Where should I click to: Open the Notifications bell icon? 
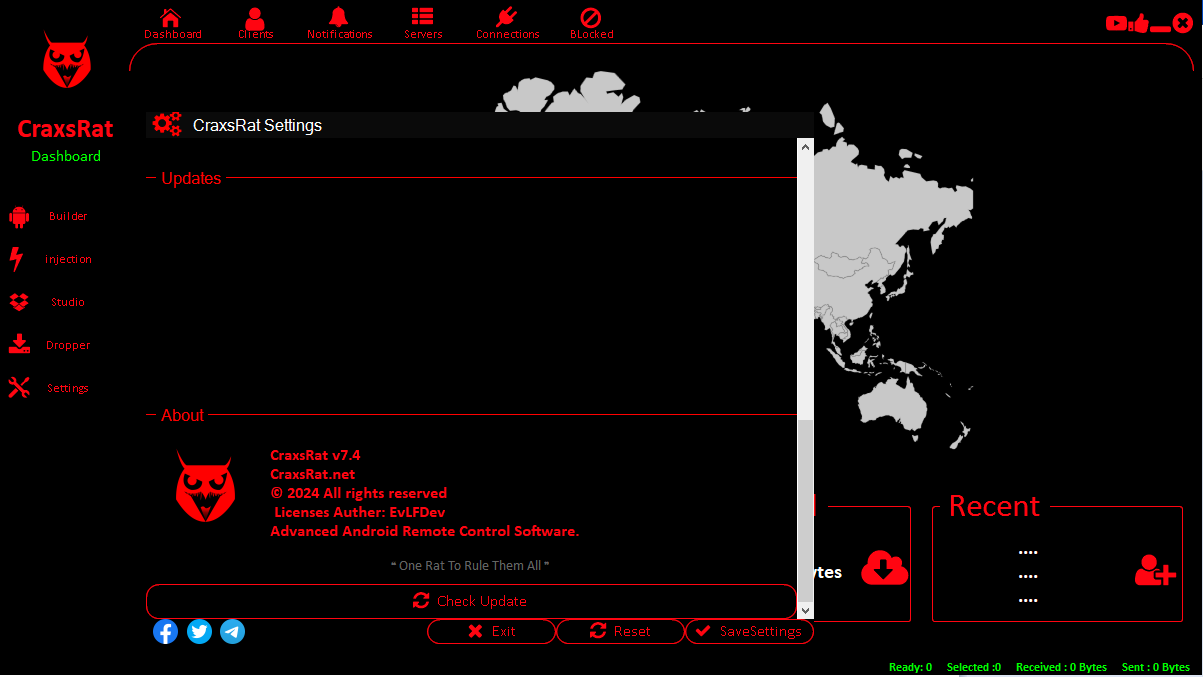point(339,18)
